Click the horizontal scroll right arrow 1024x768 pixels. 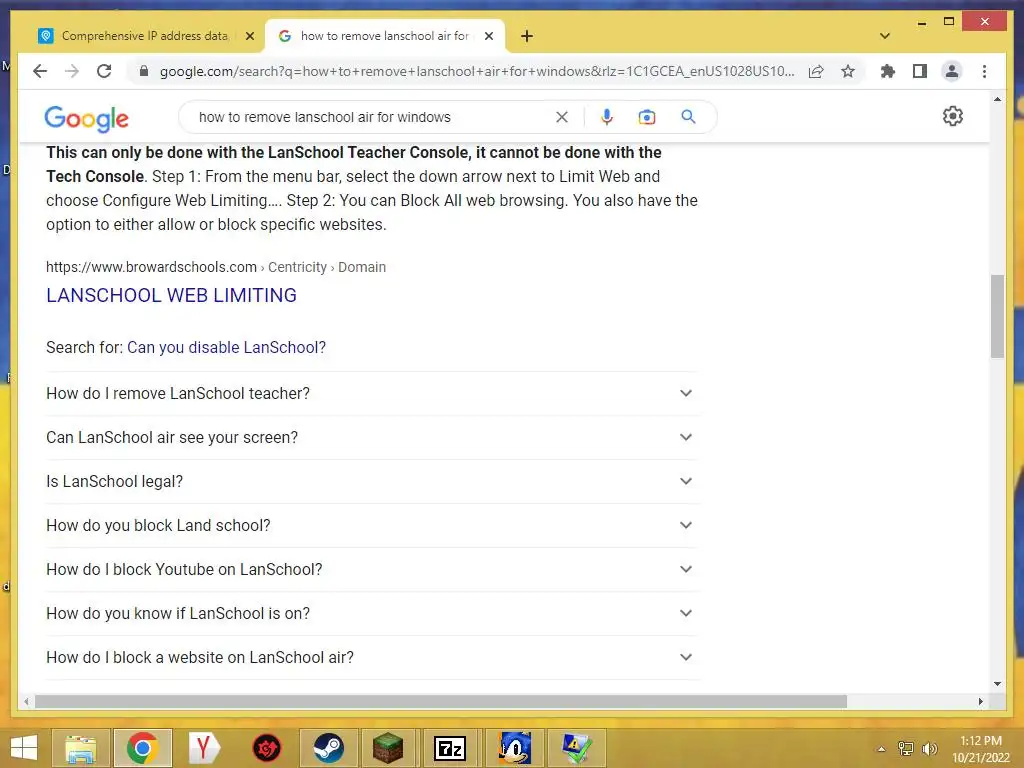pos(980,701)
